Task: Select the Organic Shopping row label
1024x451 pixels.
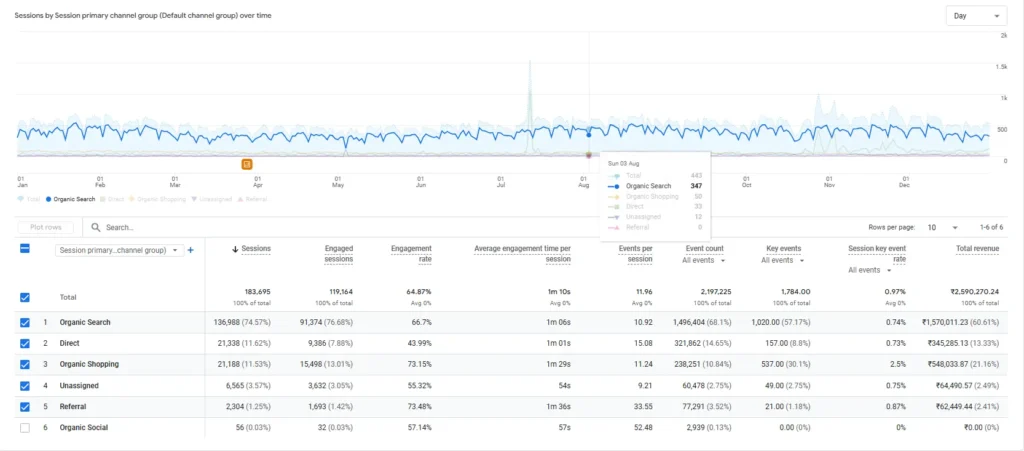Action: [x=89, y=364]
